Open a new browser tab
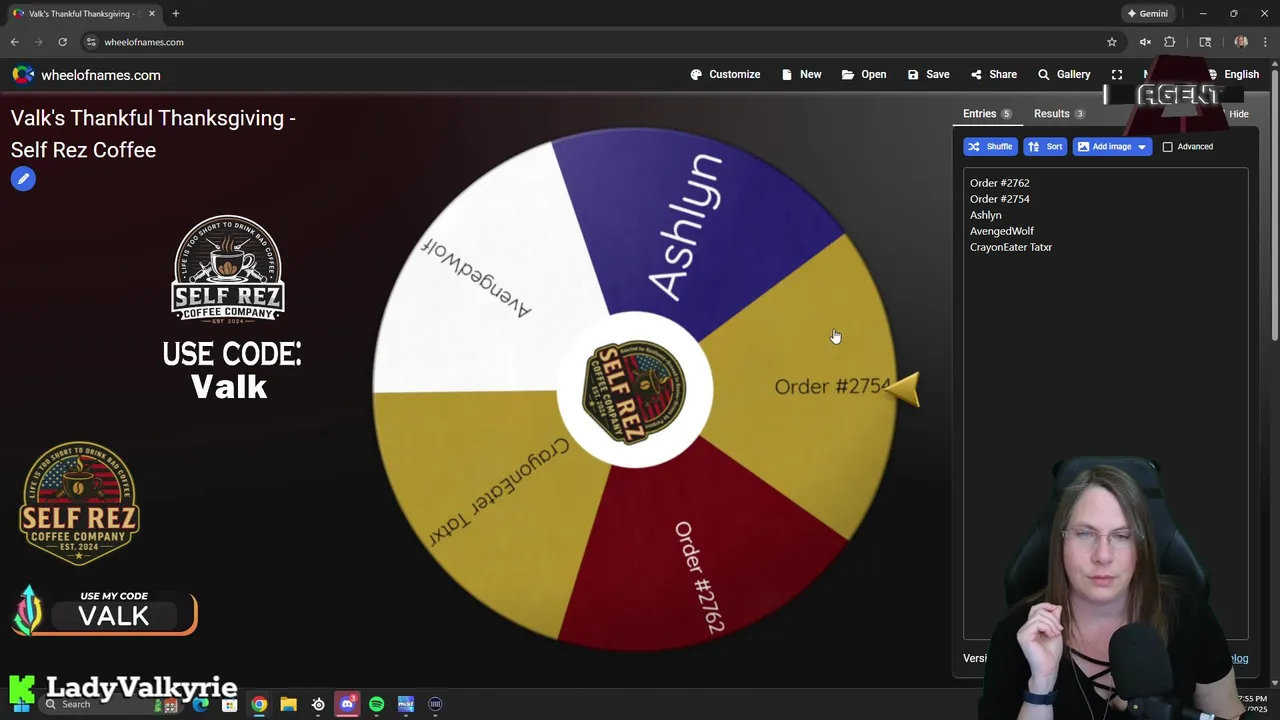 pyautogui.click(x=175, y=14)
